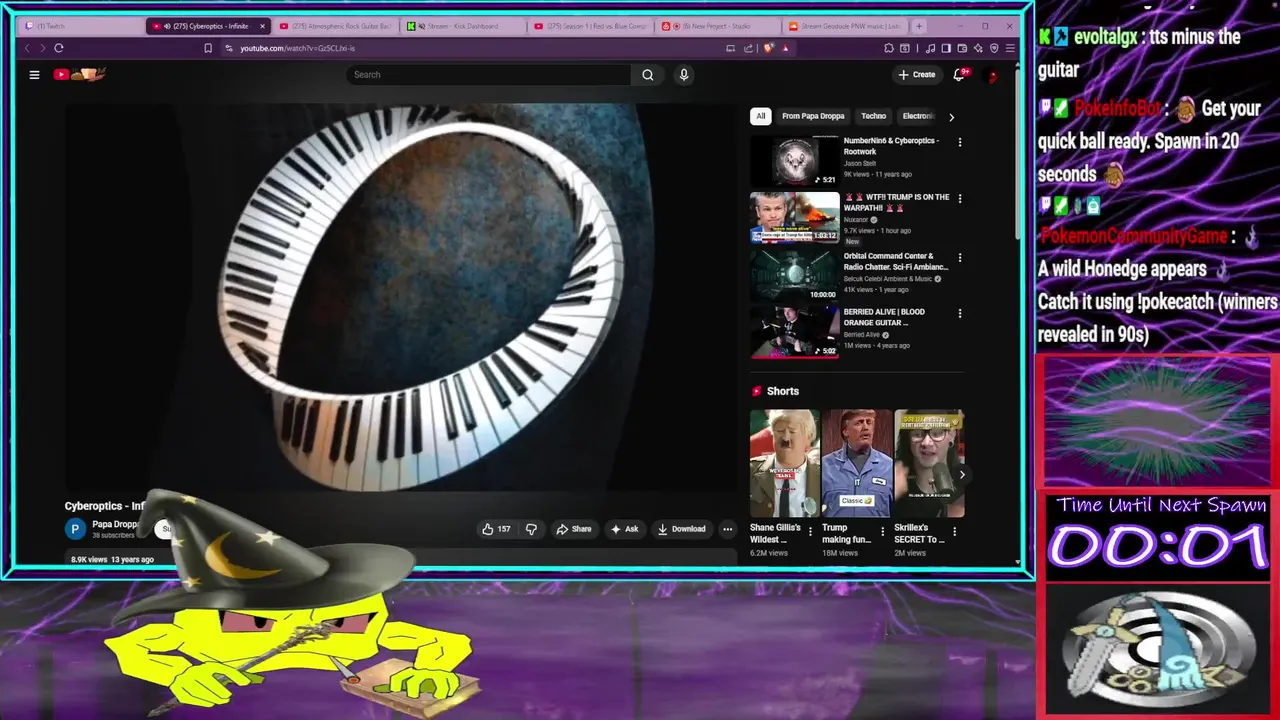The width and height of the screenshot is (1280, 720).
Task: Open options for WTF!! TRUMP video
Action: pyautogui.click(x=960, y=198)
